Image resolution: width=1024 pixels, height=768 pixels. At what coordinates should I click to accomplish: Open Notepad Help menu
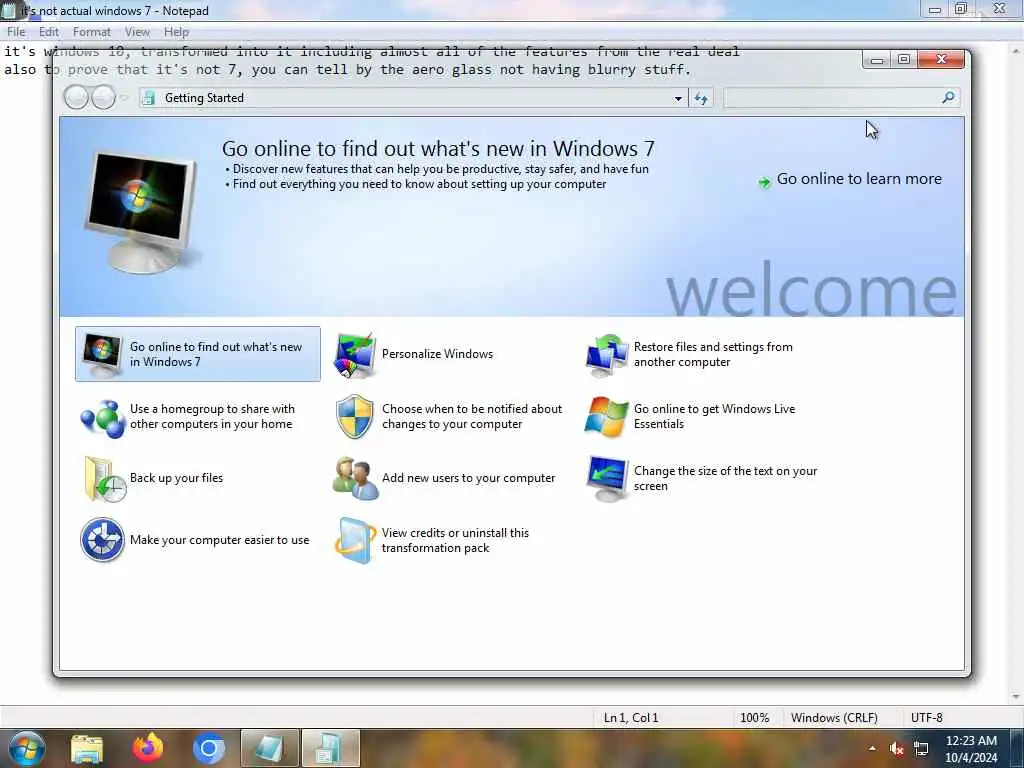[x=176, y=32]
